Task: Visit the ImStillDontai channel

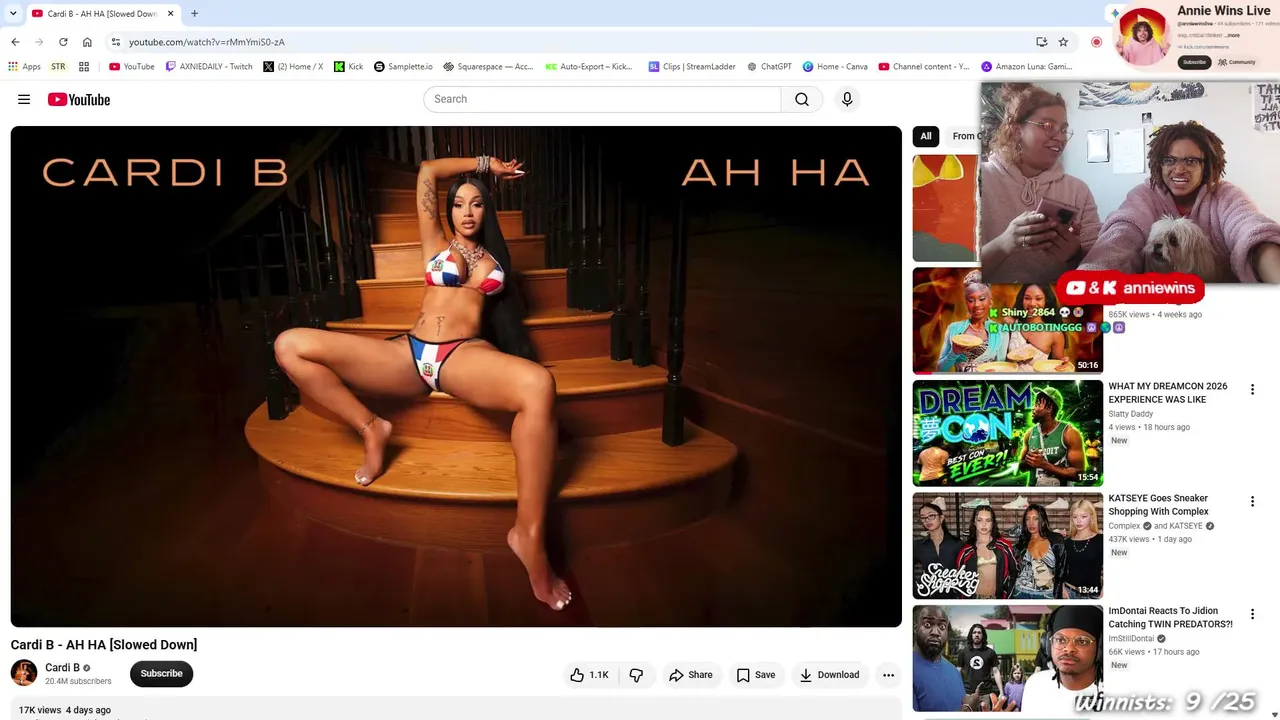Action: pyautogui.click(x=1131, y=639)
